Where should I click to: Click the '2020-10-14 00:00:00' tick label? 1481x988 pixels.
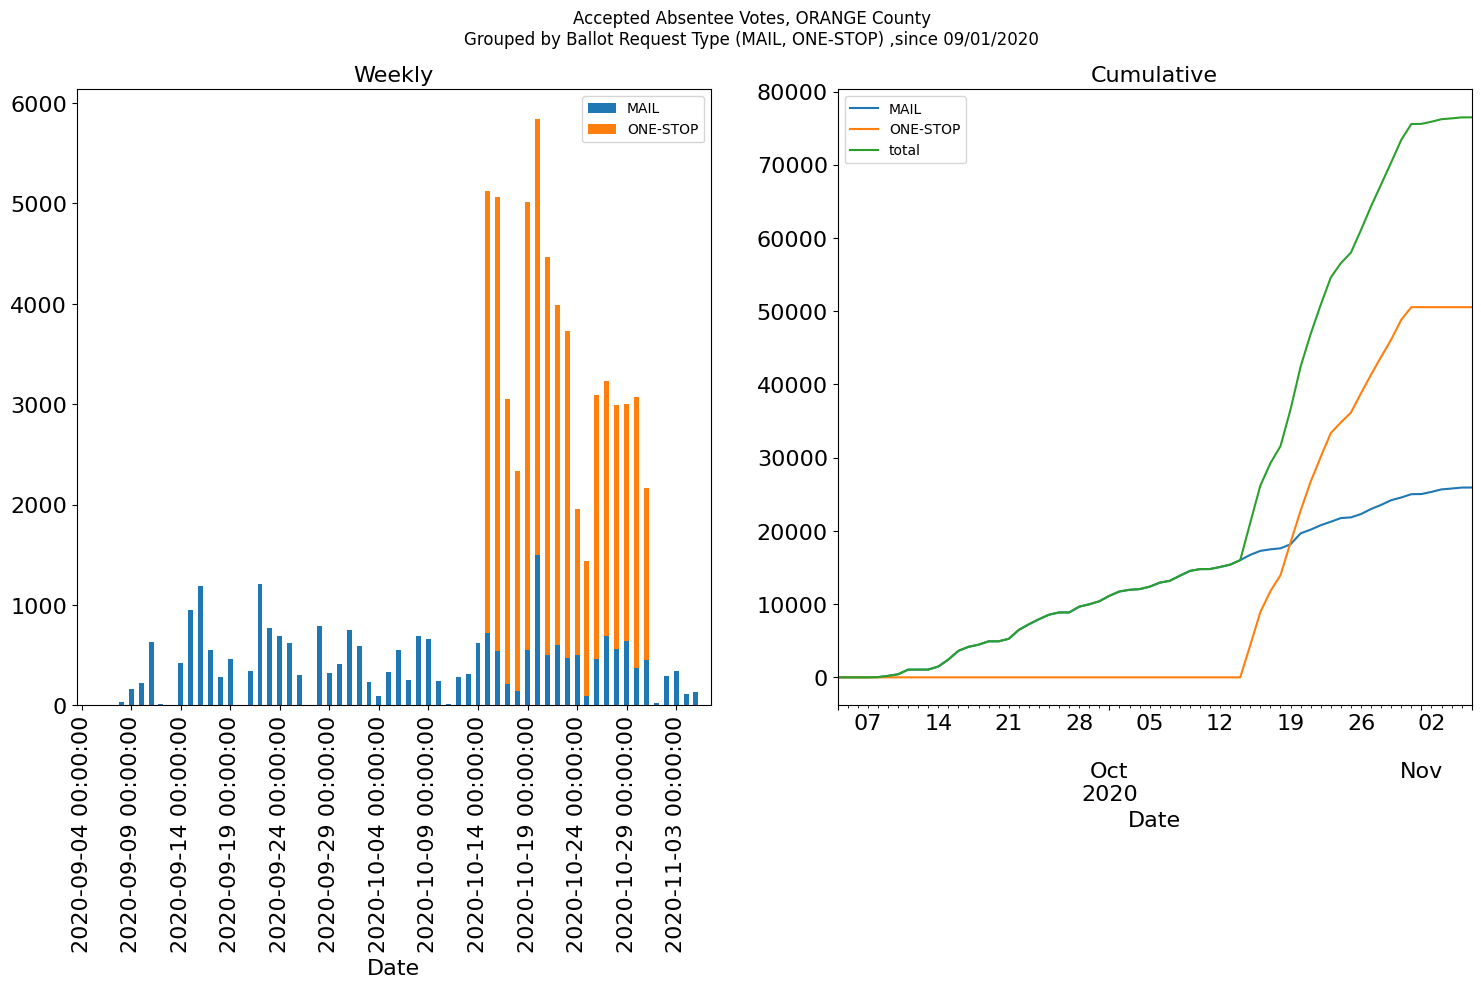coord(477,835)
